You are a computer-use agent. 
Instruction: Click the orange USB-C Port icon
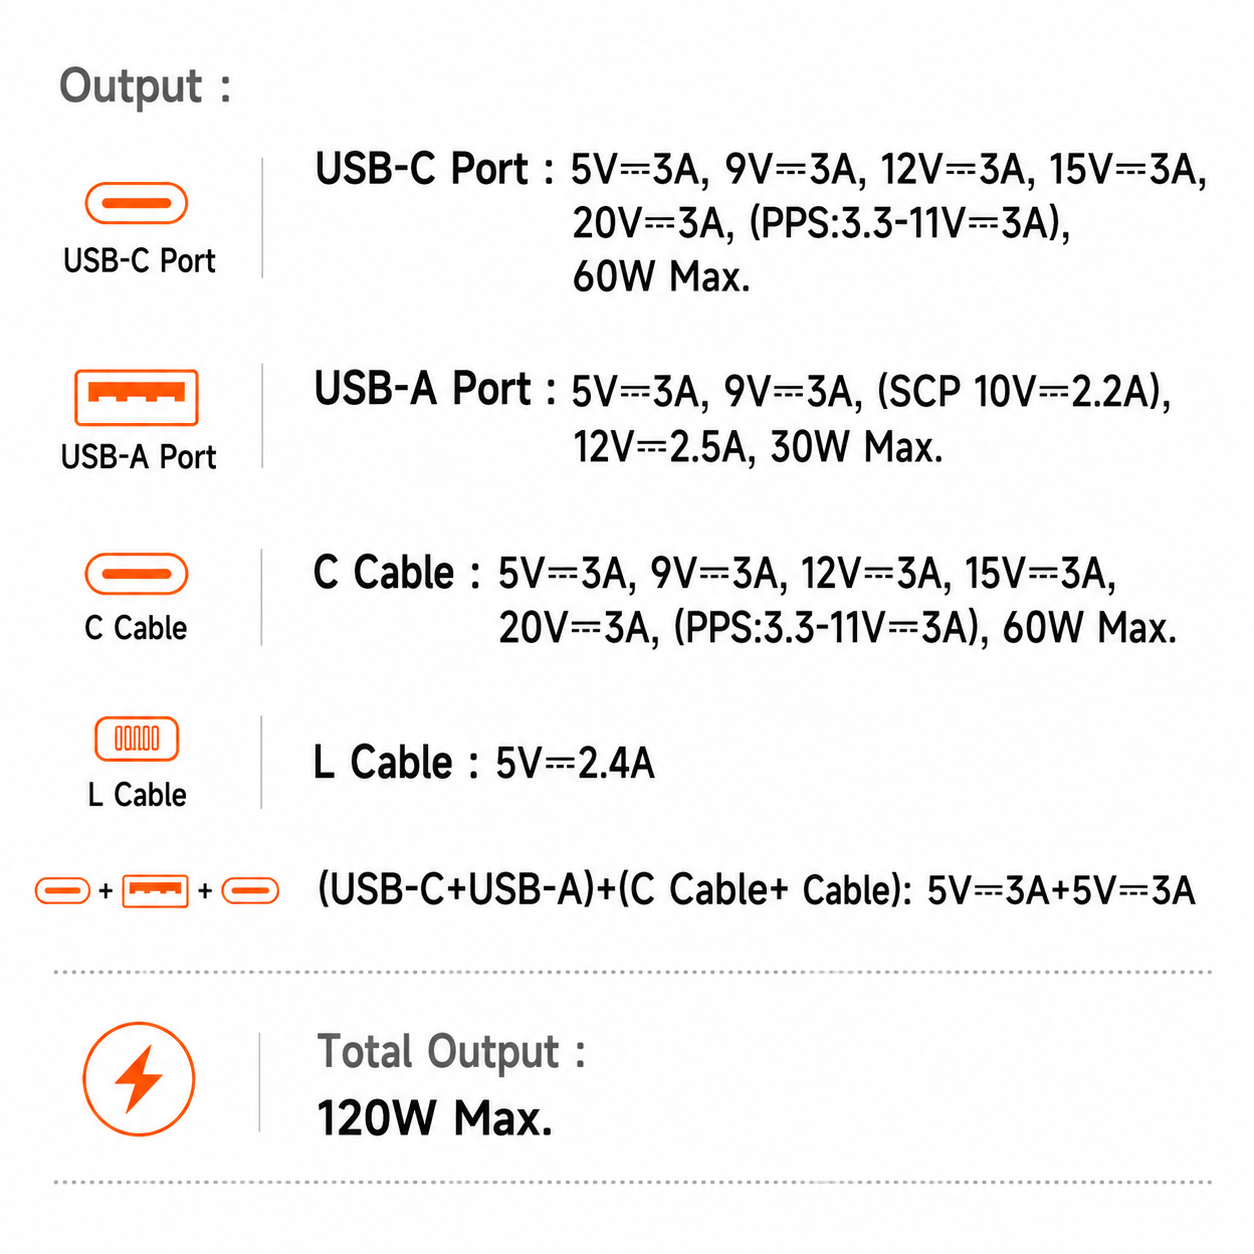[136, 203]
